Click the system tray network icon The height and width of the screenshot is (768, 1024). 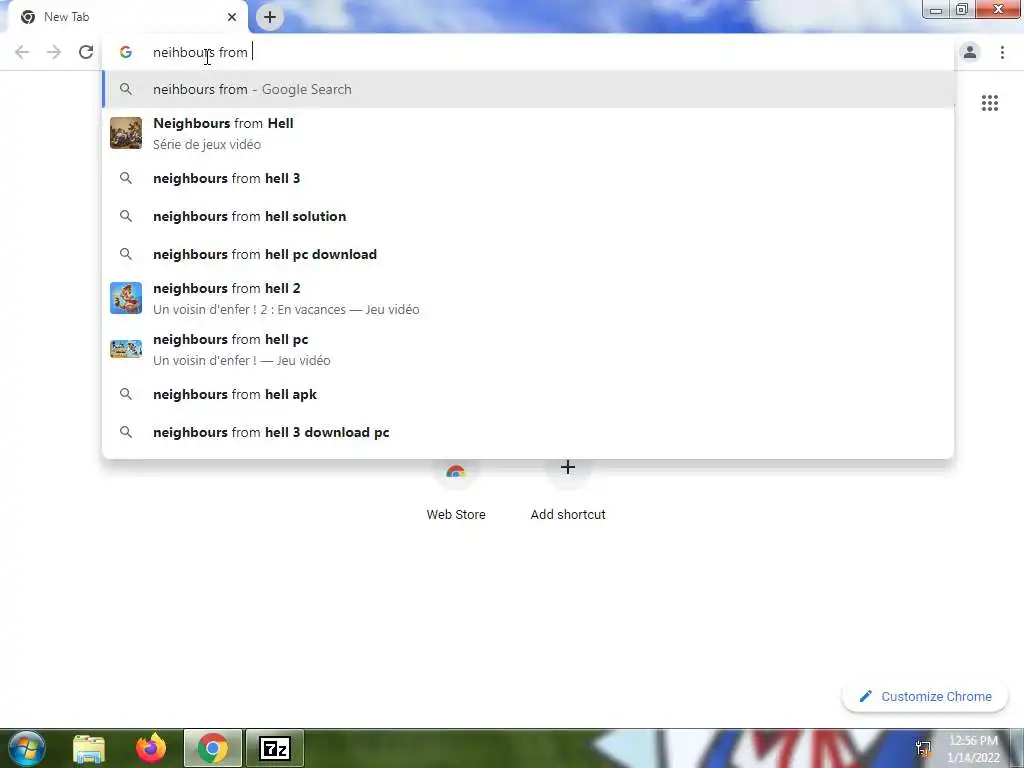[923, 749]
